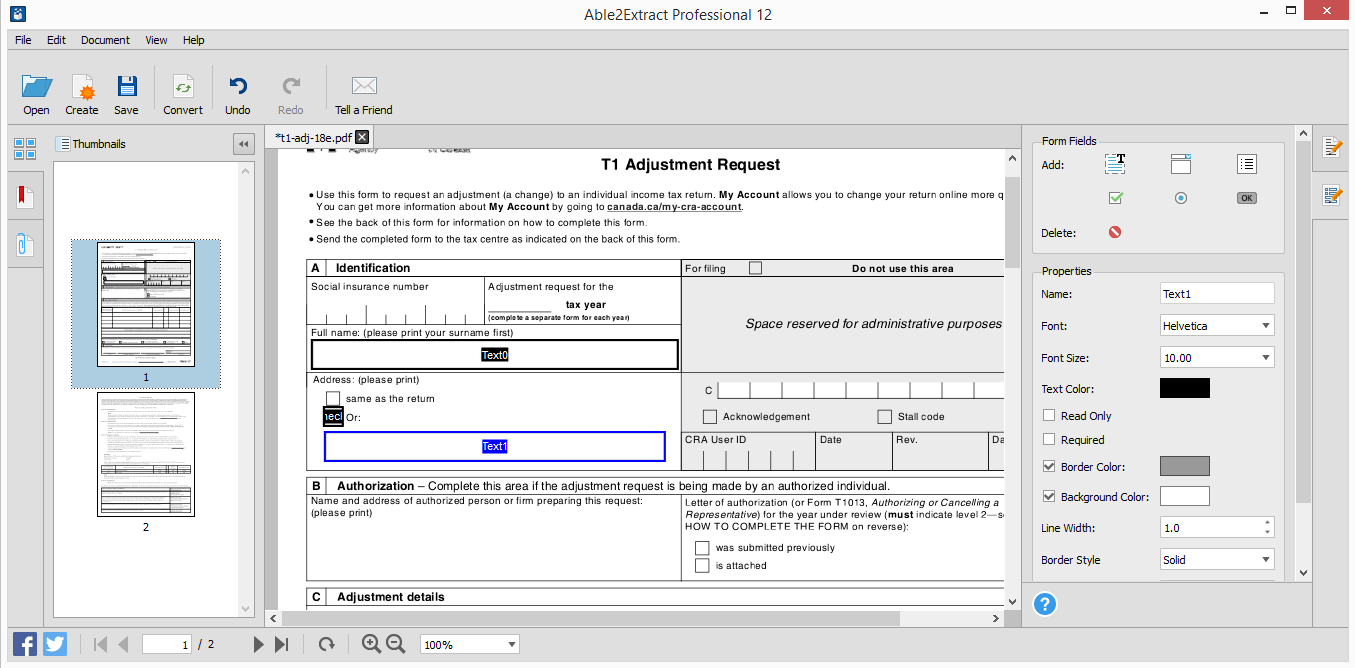Add a text field form element
This screenshot has width=1355, height=668.
(1115, 164)
